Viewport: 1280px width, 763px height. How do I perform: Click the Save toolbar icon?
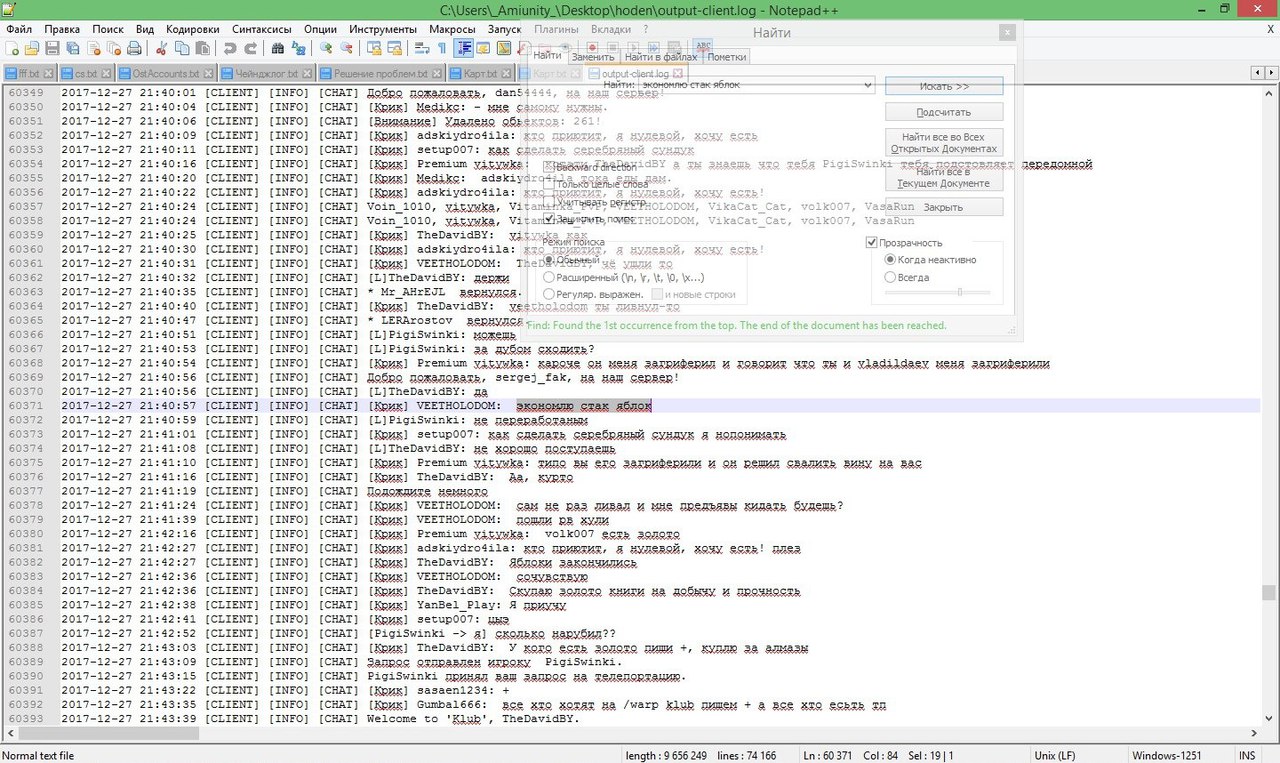point(52,48)
